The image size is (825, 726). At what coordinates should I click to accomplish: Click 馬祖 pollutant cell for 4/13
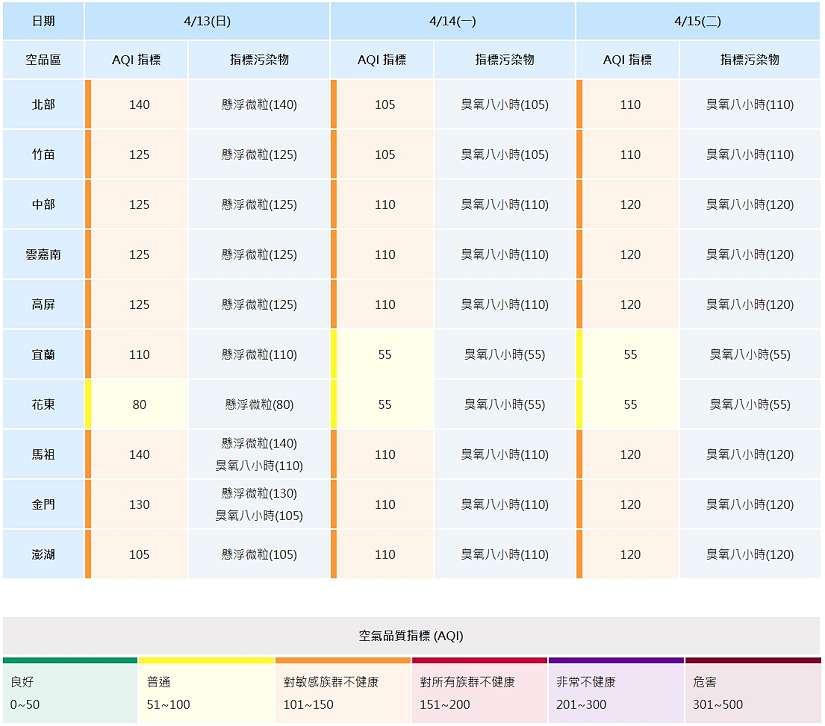[x=259, y=455]
